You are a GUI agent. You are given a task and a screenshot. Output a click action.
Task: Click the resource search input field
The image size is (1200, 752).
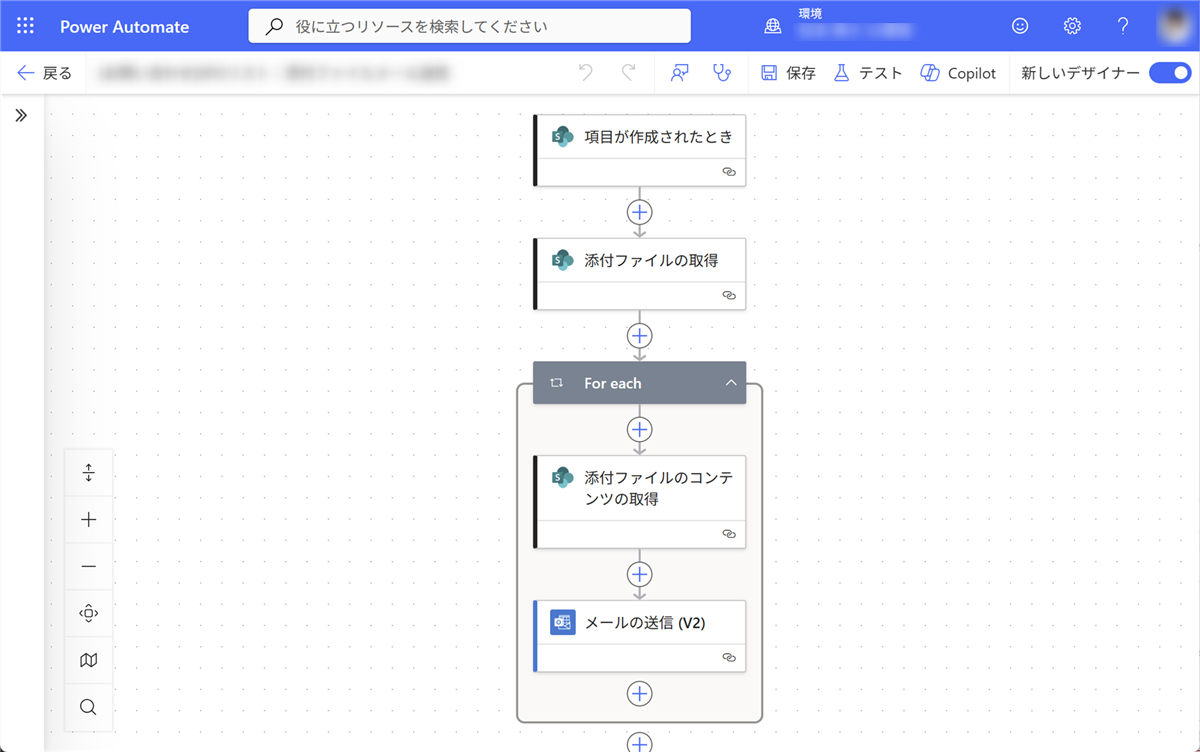(x=470, y=26)
